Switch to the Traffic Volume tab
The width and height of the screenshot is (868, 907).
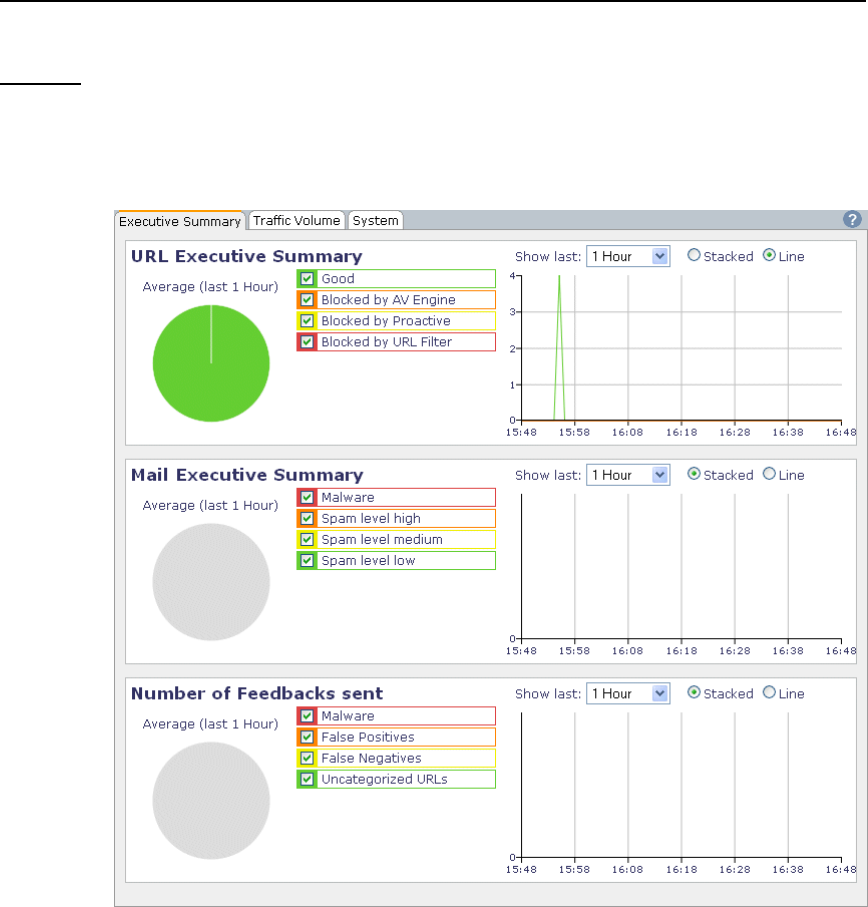tap(297, 220)
